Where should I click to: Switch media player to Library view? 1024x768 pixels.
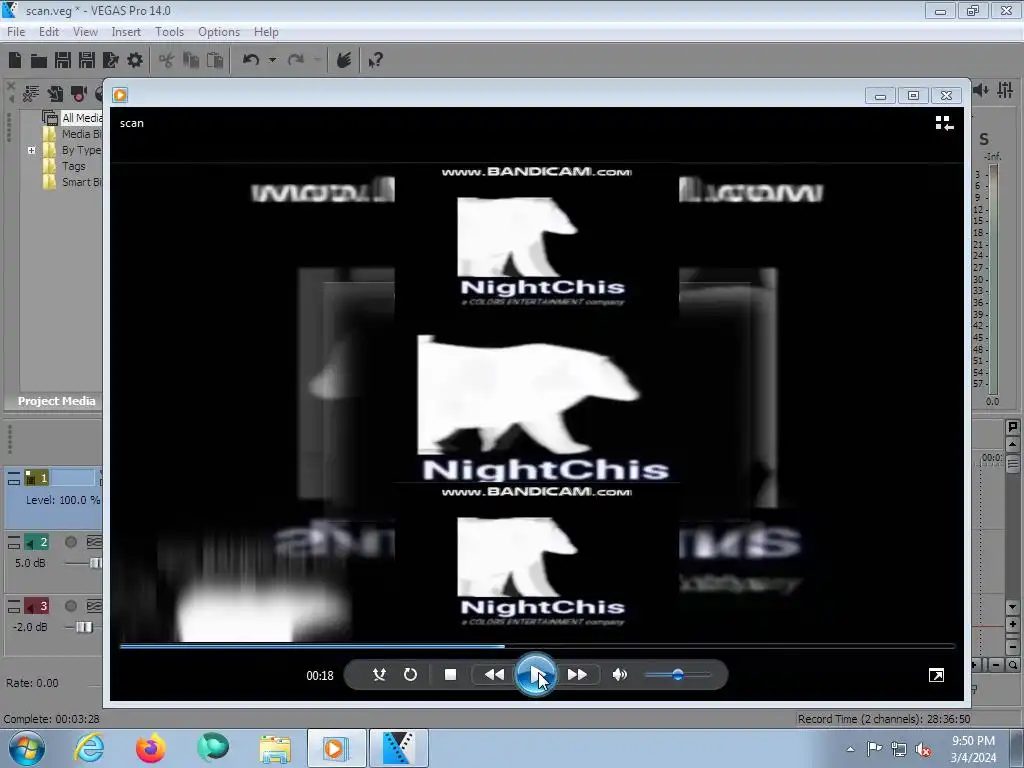944,123
